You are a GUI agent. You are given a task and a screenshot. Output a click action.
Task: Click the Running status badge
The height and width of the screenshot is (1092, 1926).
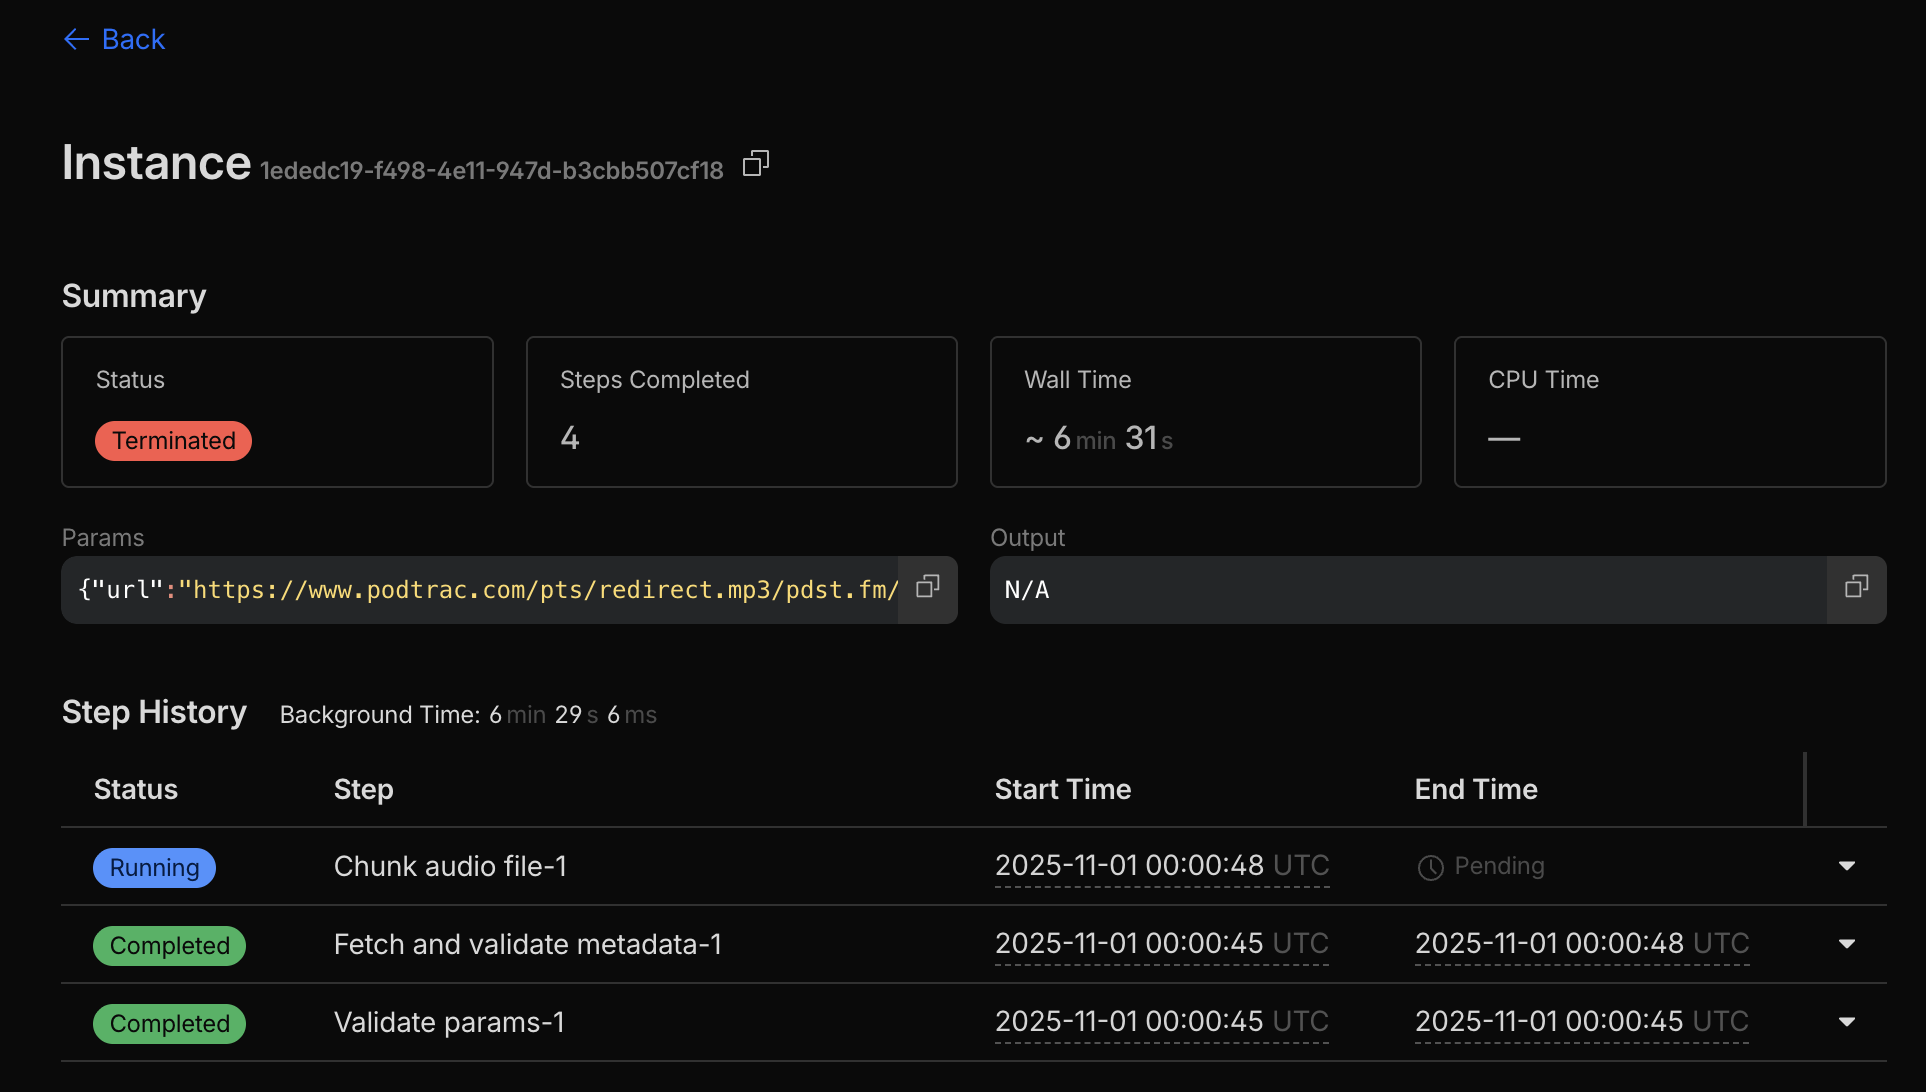click(154, 867)
